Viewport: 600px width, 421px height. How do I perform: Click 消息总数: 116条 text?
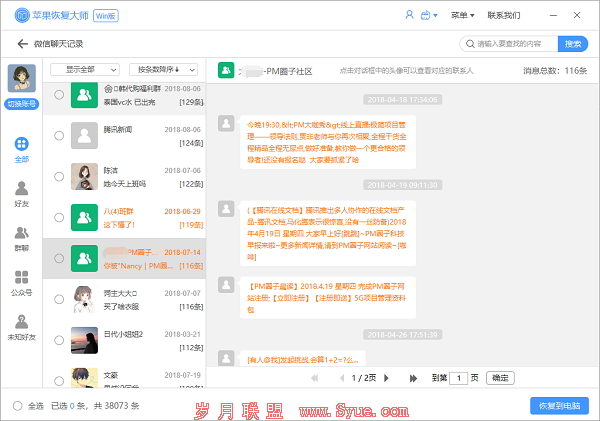(555, 71)
